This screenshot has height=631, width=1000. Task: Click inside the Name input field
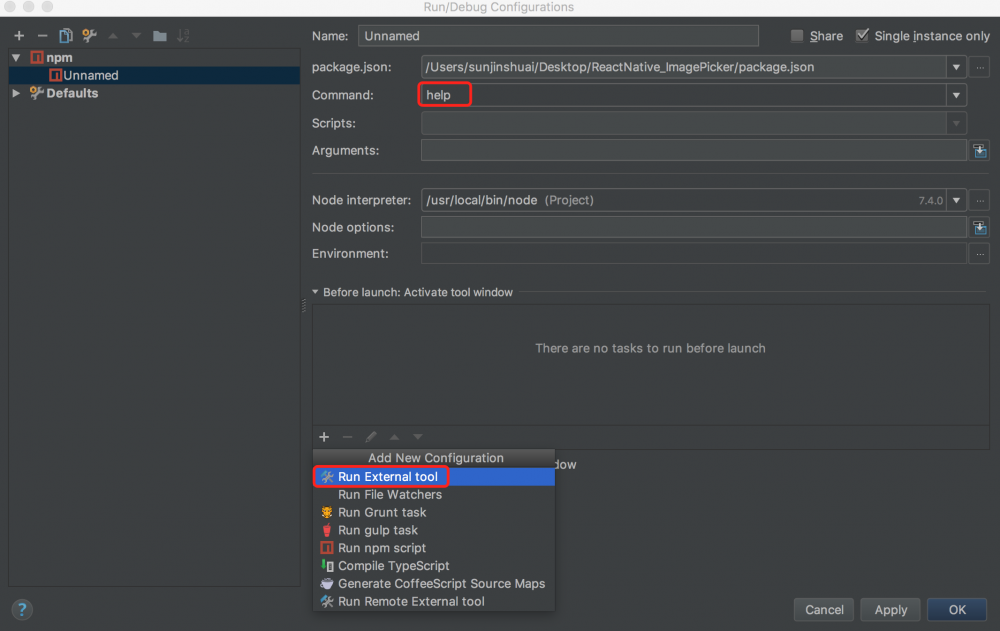coord(557,35)
